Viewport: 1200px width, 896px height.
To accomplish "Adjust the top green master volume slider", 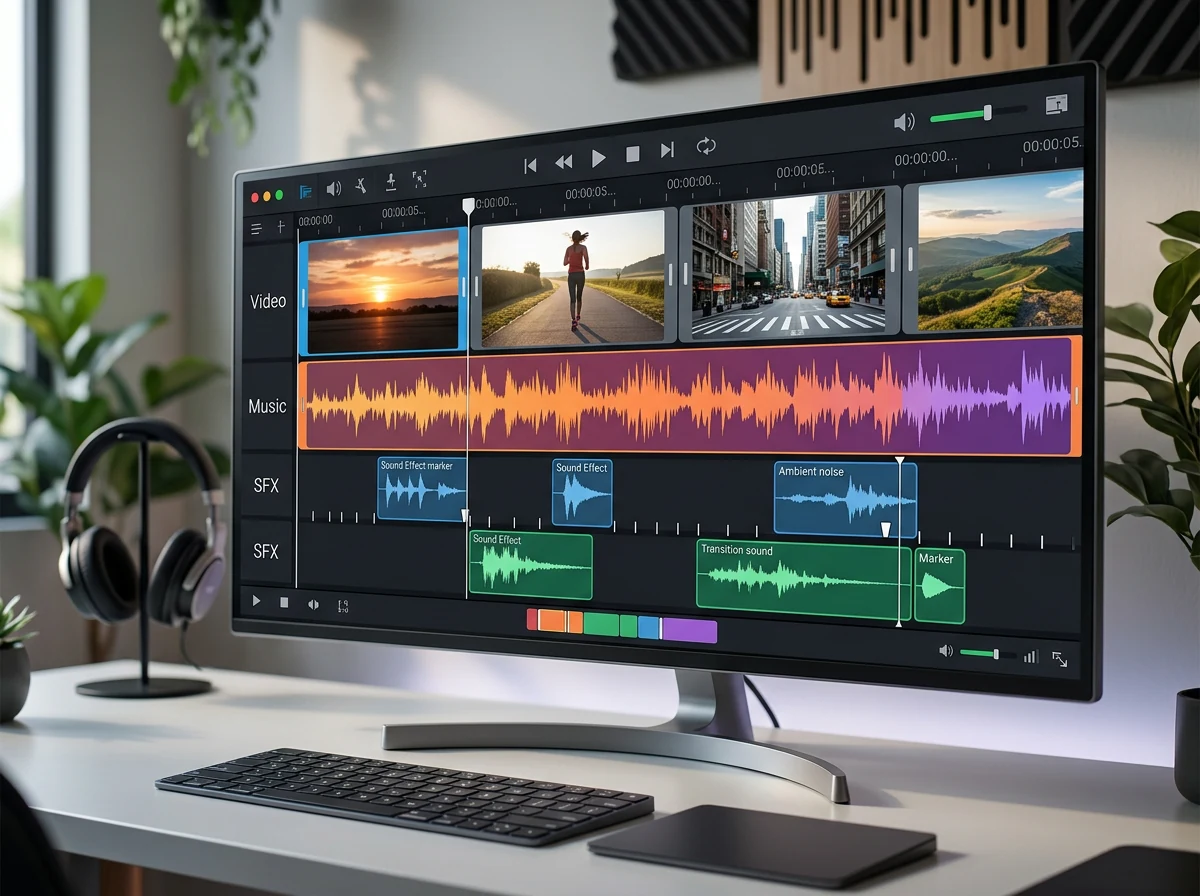I will pyautogui.click(x=977, y=114).
